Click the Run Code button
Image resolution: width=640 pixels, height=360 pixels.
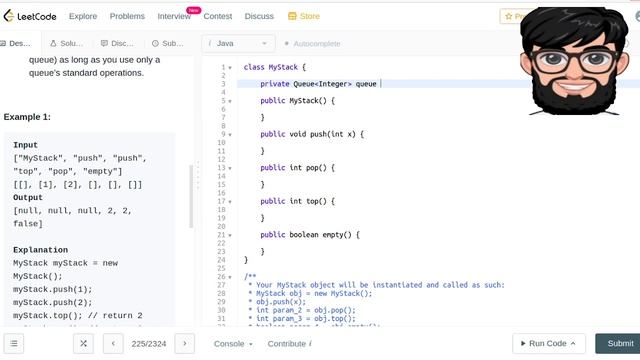tap(549, 343)
